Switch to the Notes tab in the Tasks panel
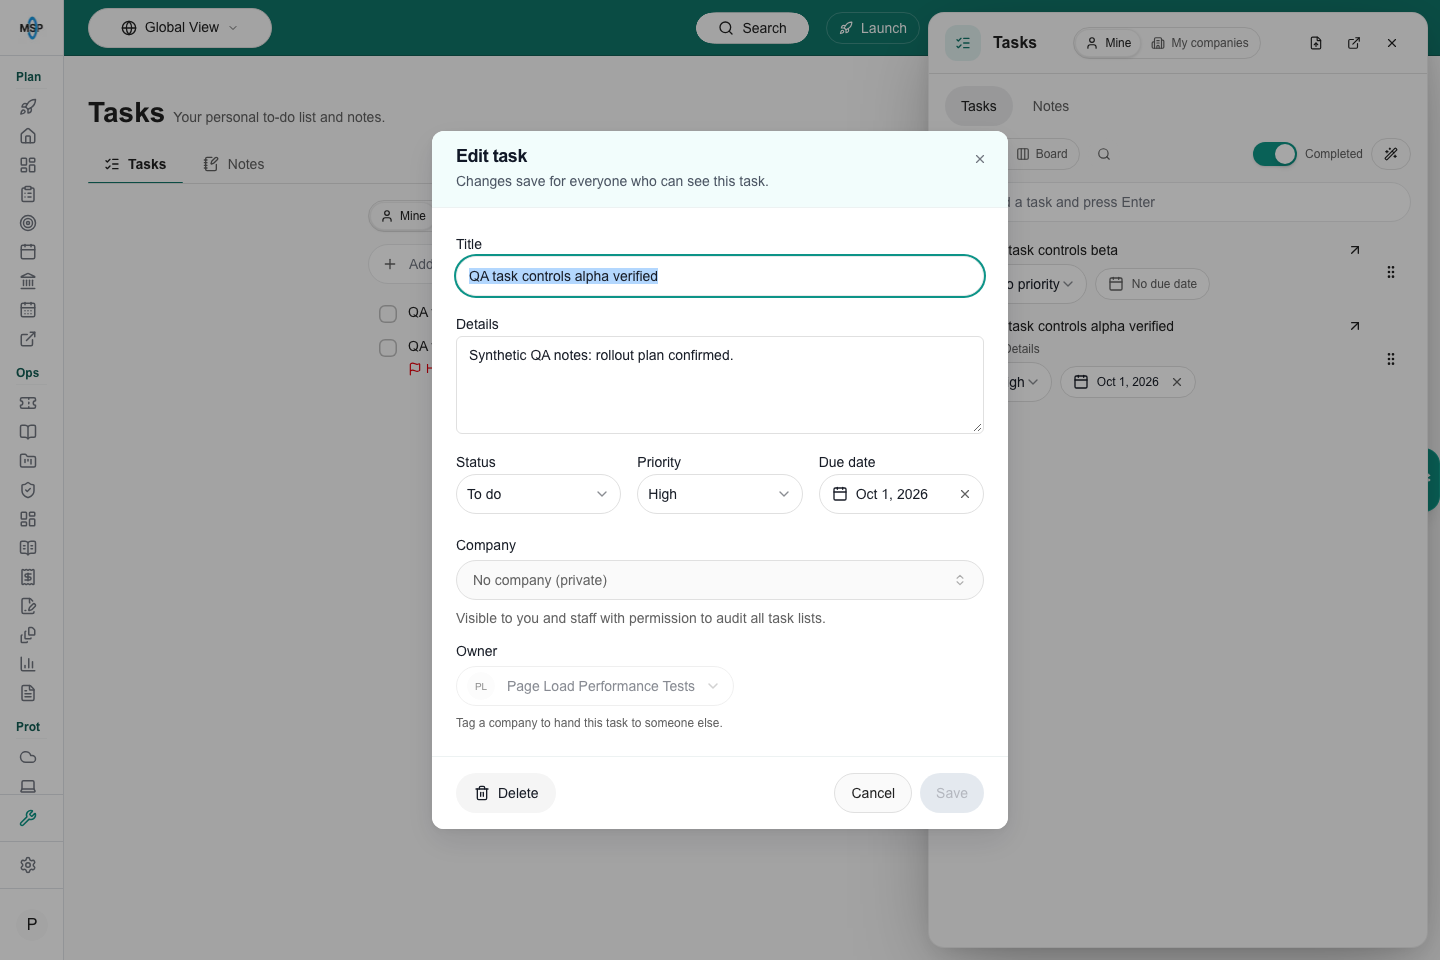Viewport: 1440px width, 960px height. point(1051,106)
